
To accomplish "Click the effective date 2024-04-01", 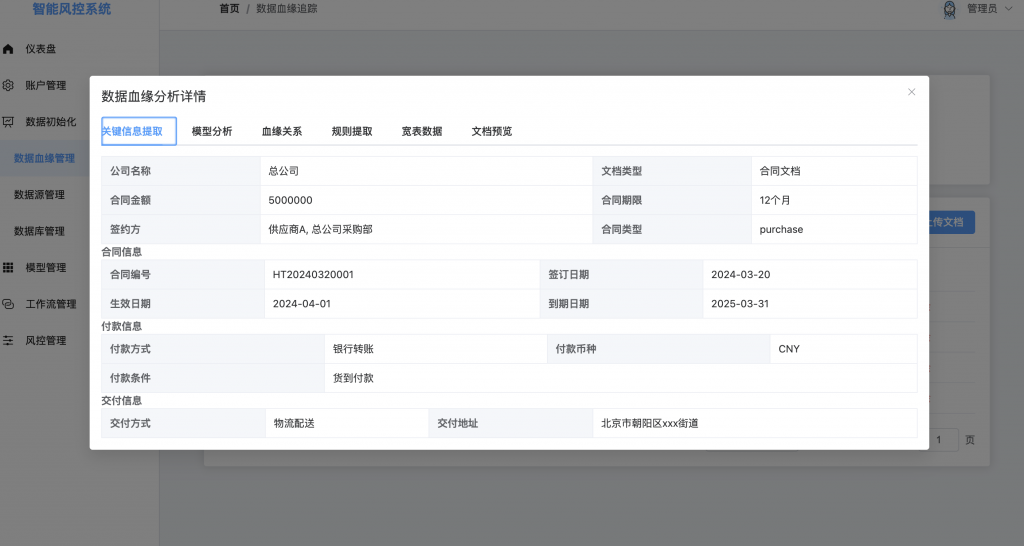I will (302, 304).
